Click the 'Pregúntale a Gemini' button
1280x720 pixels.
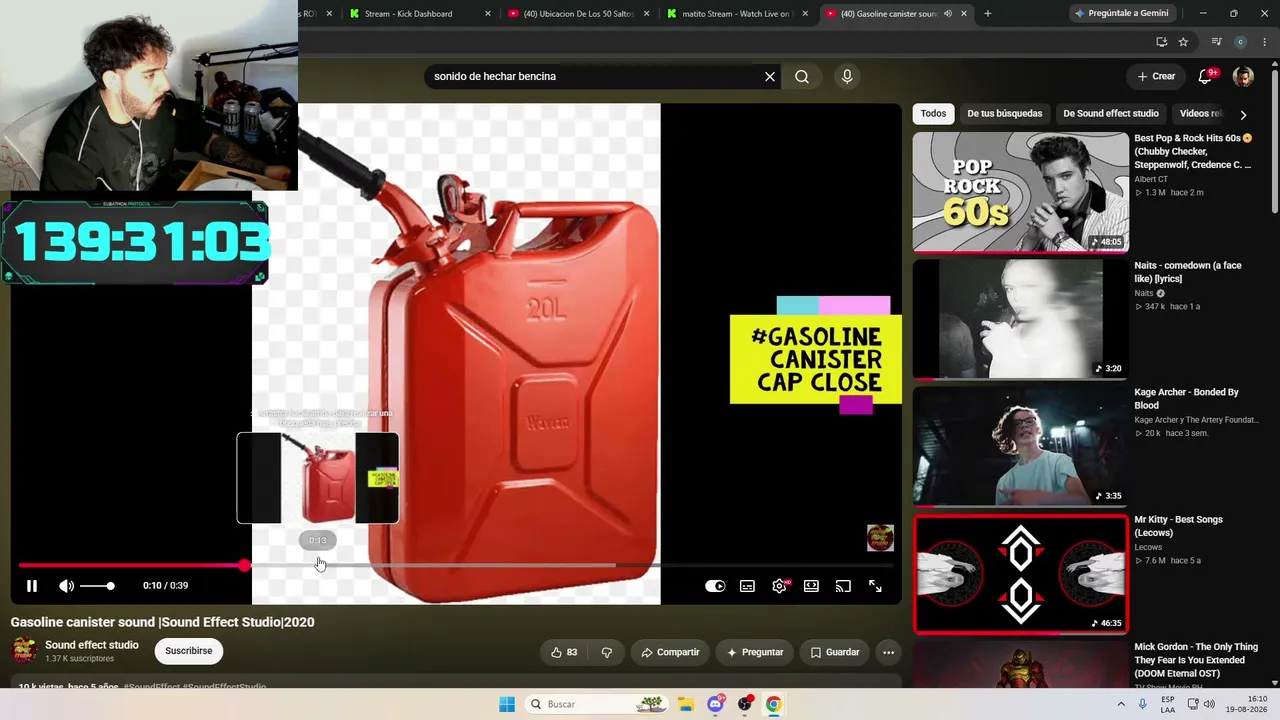coord(1120,14)
